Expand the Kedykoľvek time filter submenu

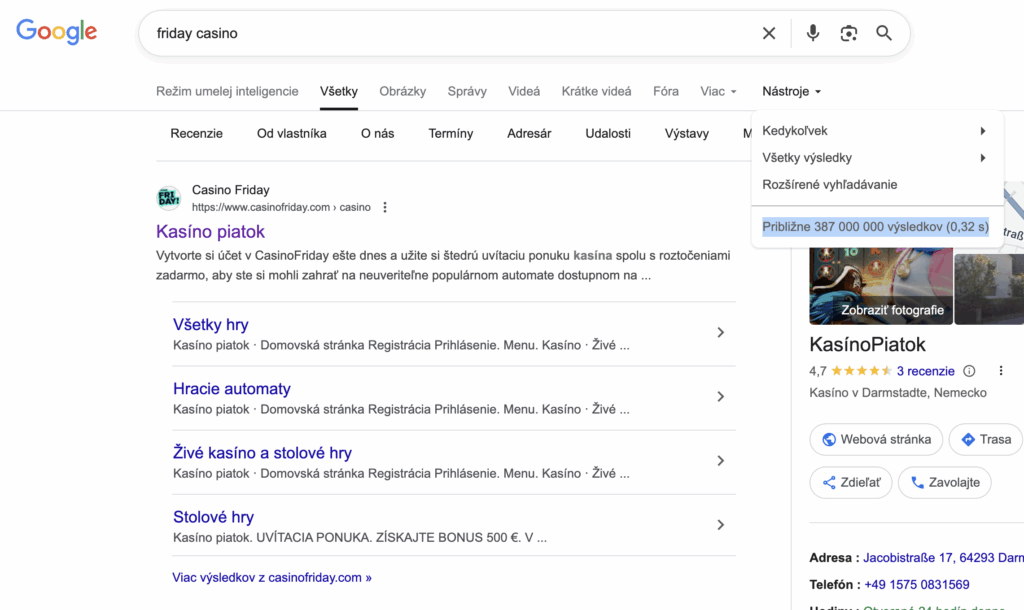tap(875, 131)
